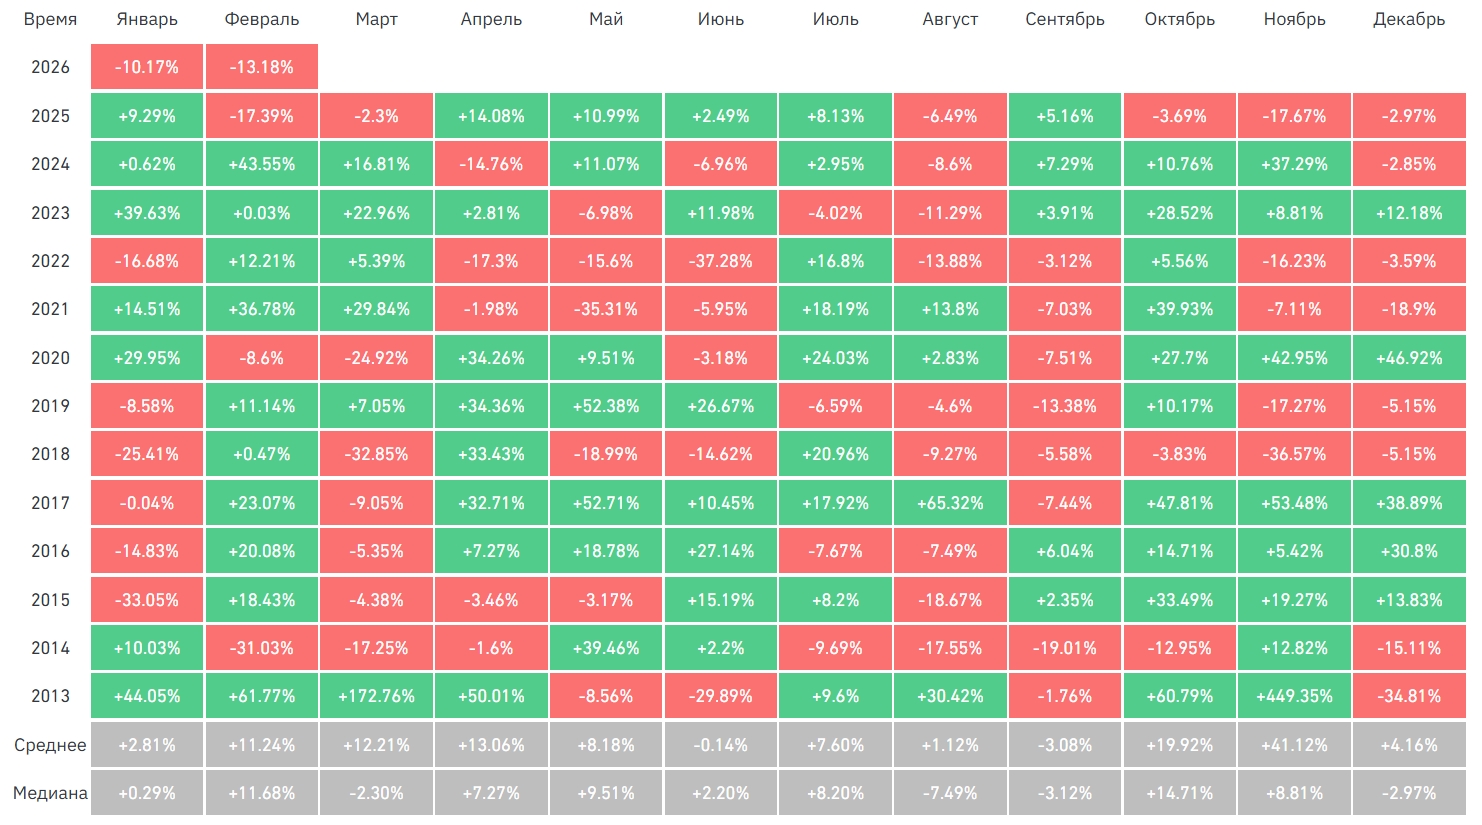
Task: Select the +43.55% cell in February 2024
Action: [x=262, y=164]
